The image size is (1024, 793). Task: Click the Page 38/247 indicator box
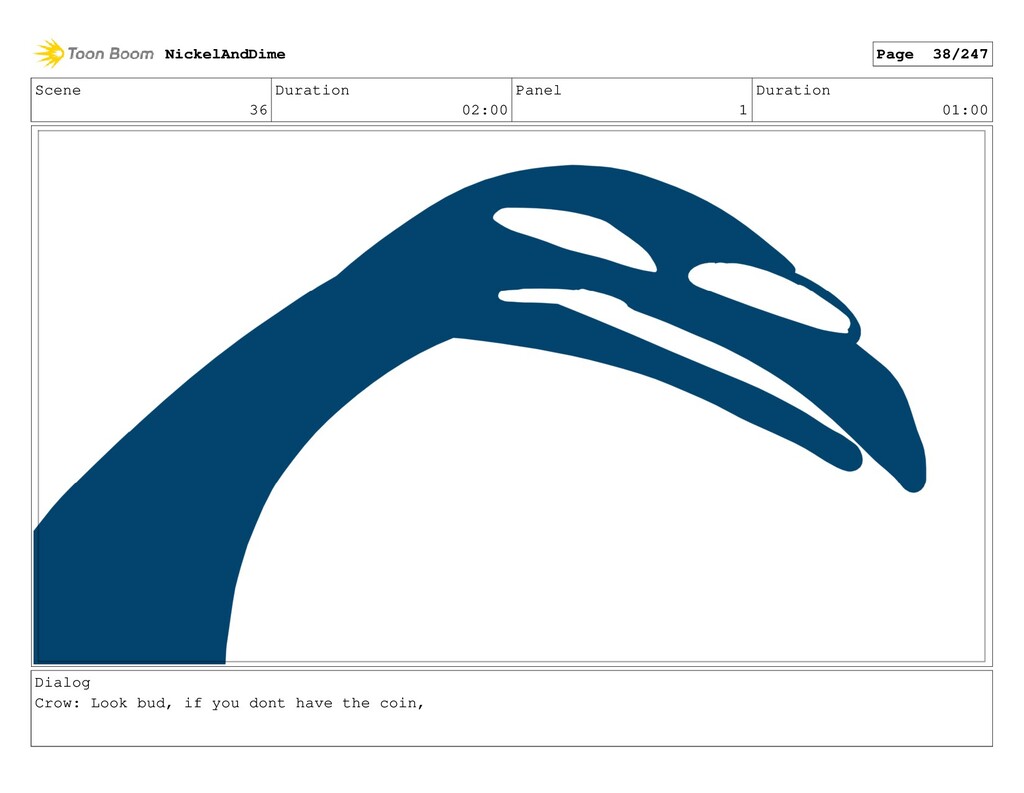click(932, 54)
